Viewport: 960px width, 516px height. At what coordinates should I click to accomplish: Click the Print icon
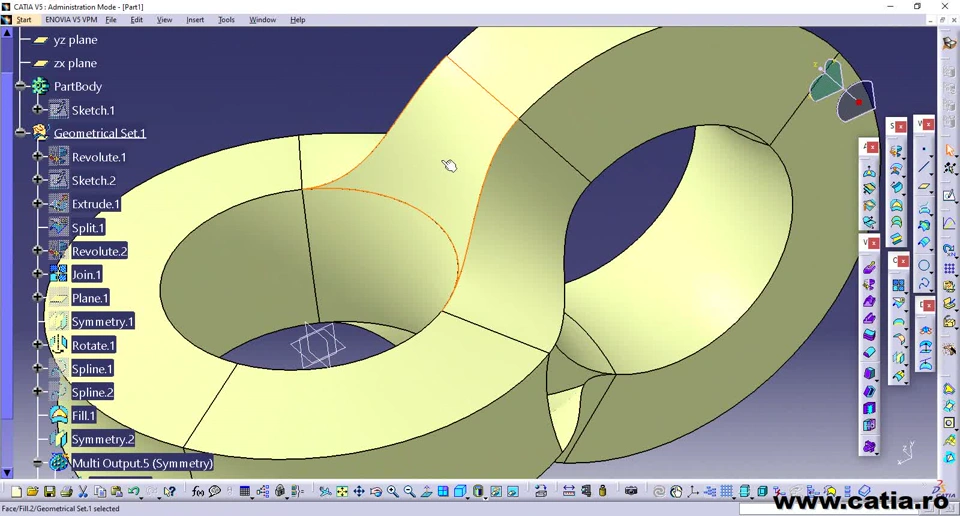coord(67,492)
